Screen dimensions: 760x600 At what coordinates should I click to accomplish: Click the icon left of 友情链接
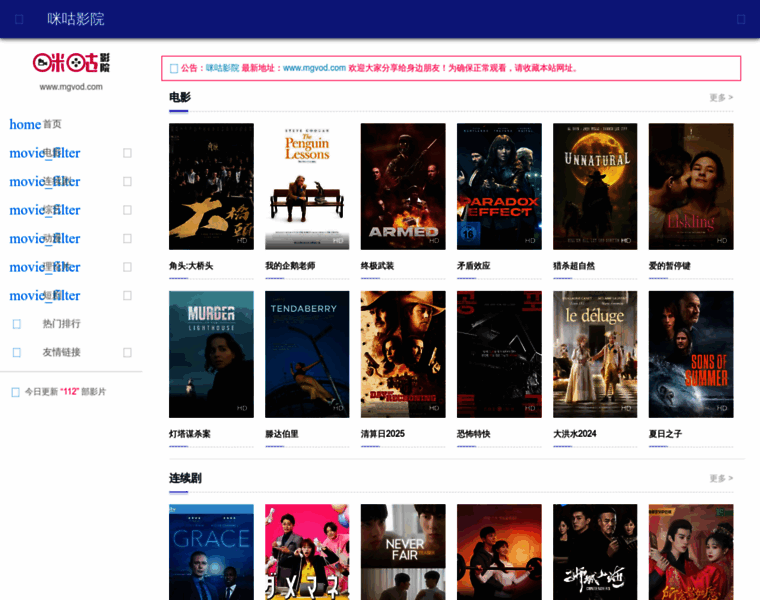click(17, 352)
